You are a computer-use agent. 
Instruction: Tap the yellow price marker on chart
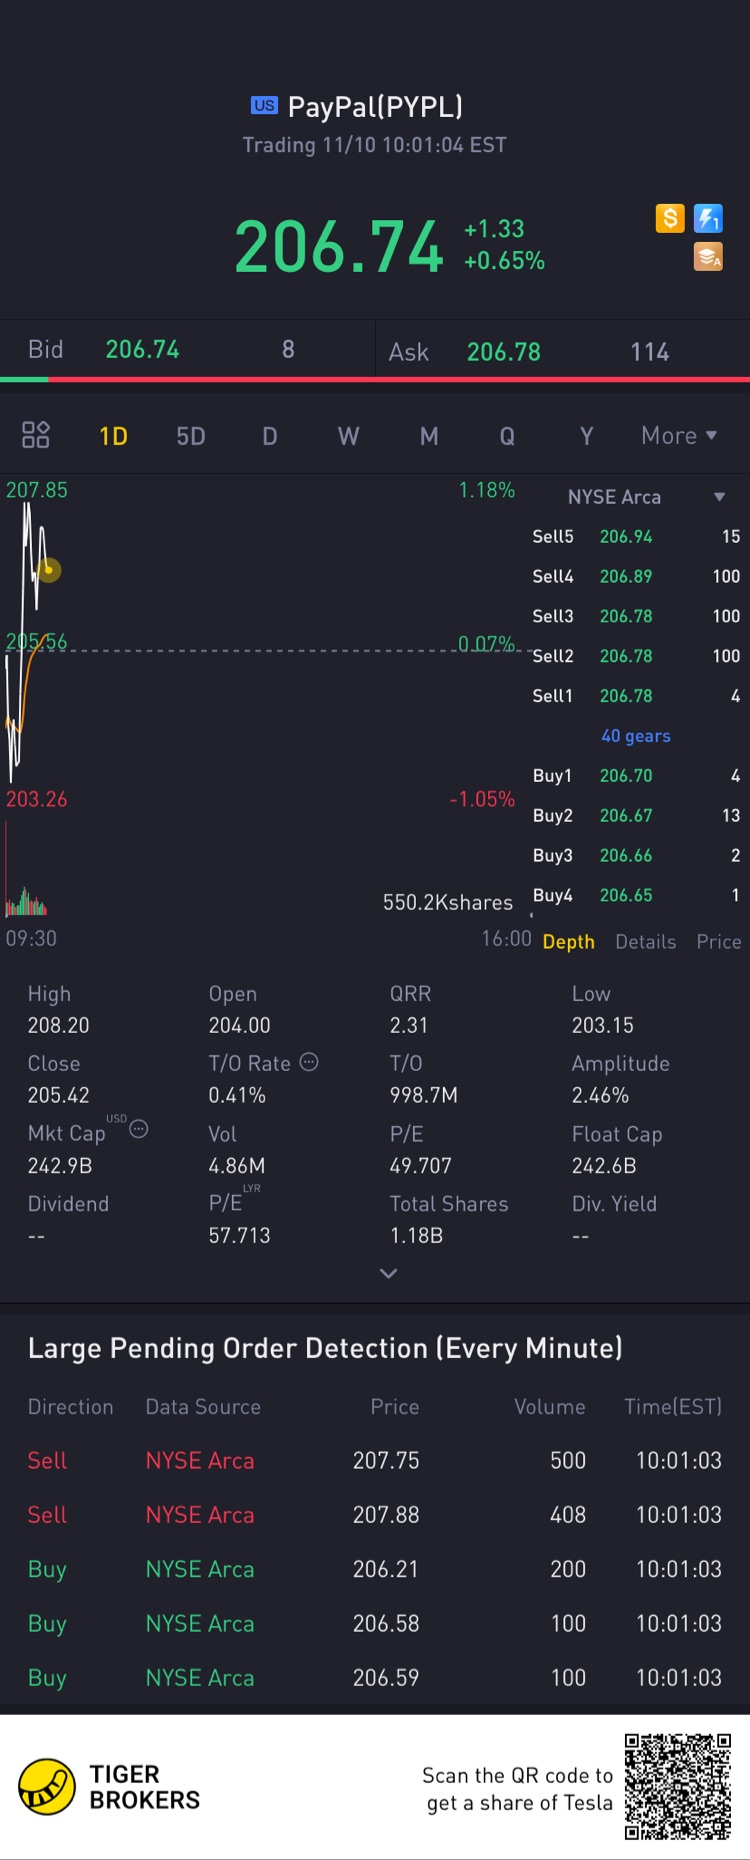tap(48, 570)
